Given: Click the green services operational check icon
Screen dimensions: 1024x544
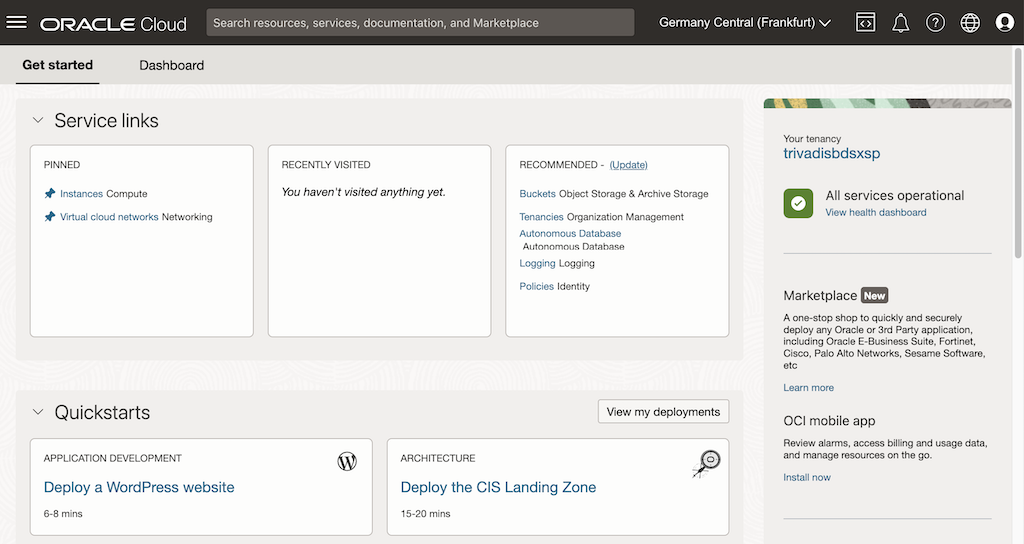Looking at the screenshot, I should pyautogui.click(x=798, y=203).
